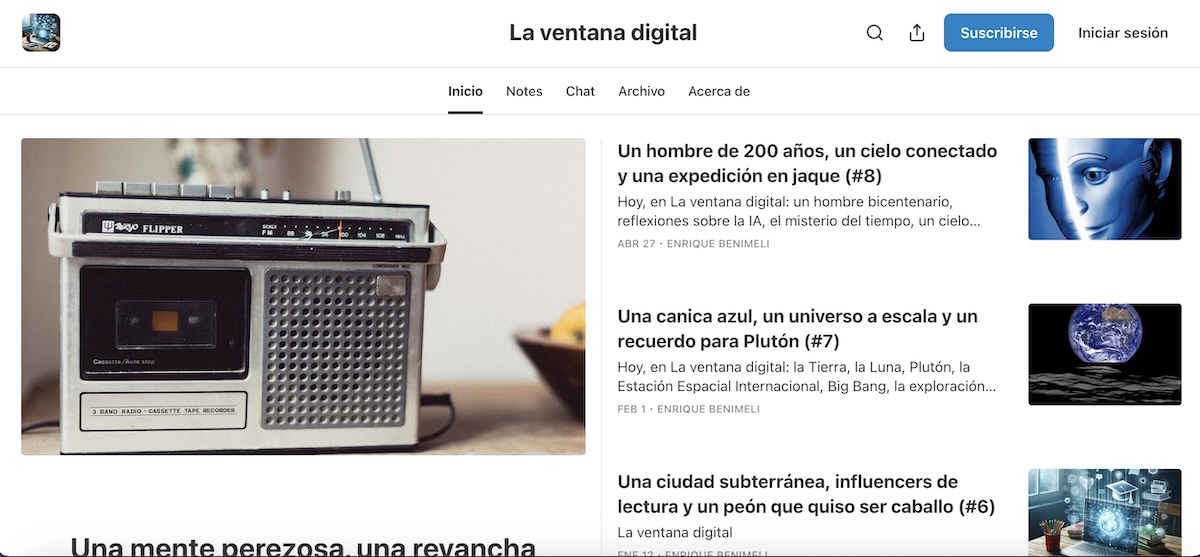Open the Chat tab
Viewport: 1200px width, 557px height.
point(580,91)
